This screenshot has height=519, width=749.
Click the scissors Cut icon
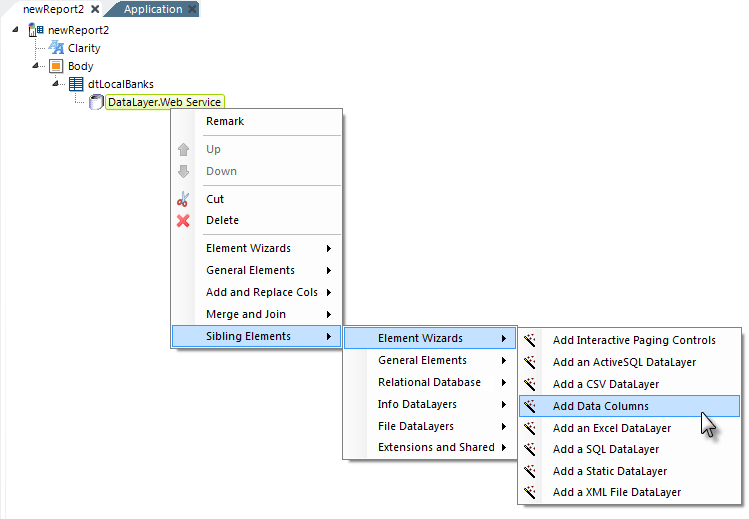(183, 199)
